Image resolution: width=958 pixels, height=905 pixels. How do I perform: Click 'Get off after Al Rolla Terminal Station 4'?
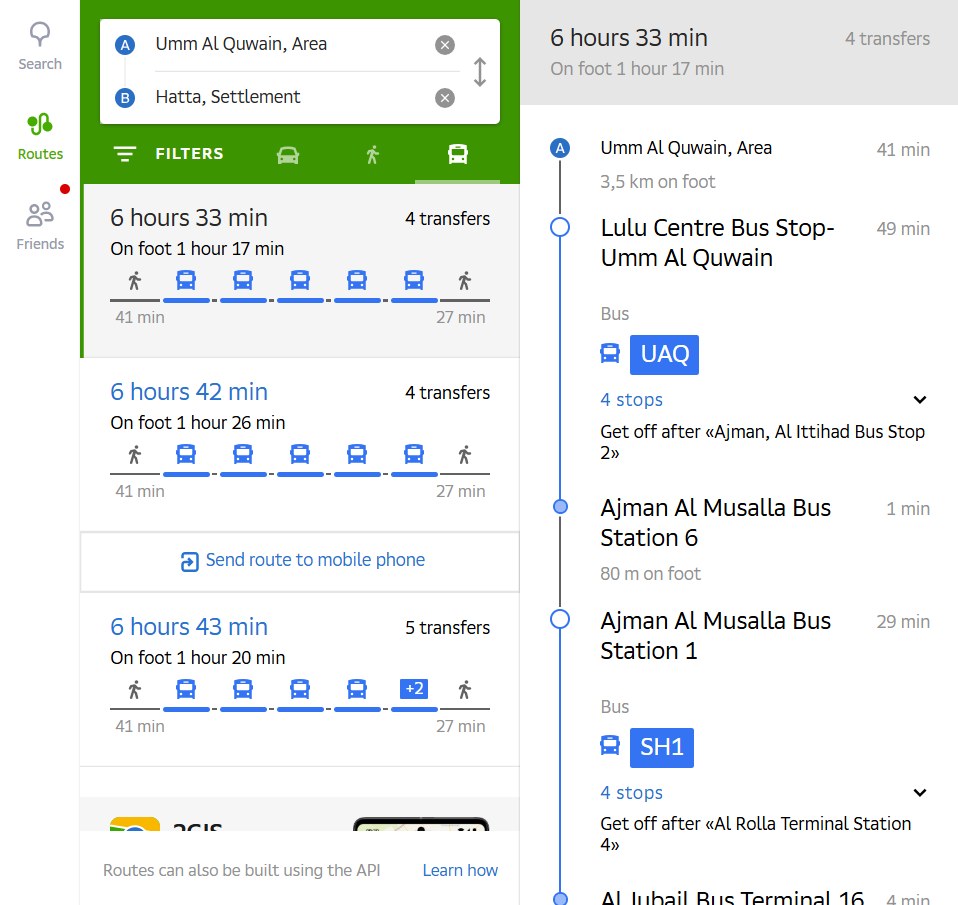pos(756,834)
